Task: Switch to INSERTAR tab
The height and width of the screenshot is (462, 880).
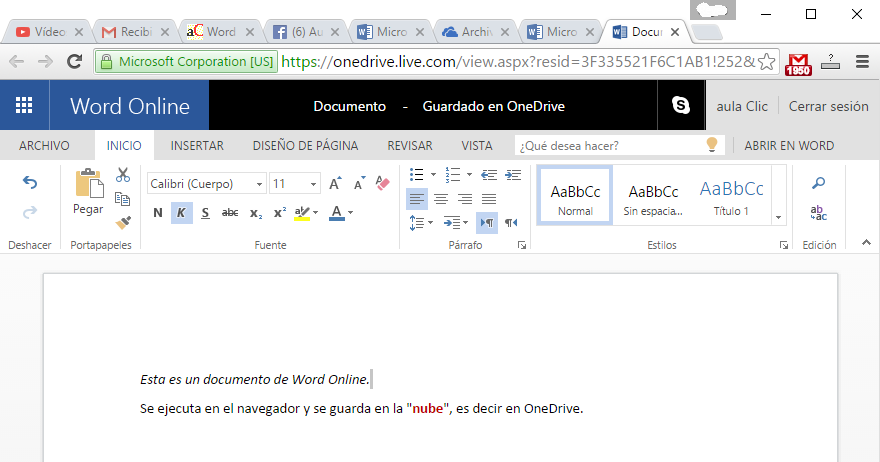Action: [x=197, y=145]
